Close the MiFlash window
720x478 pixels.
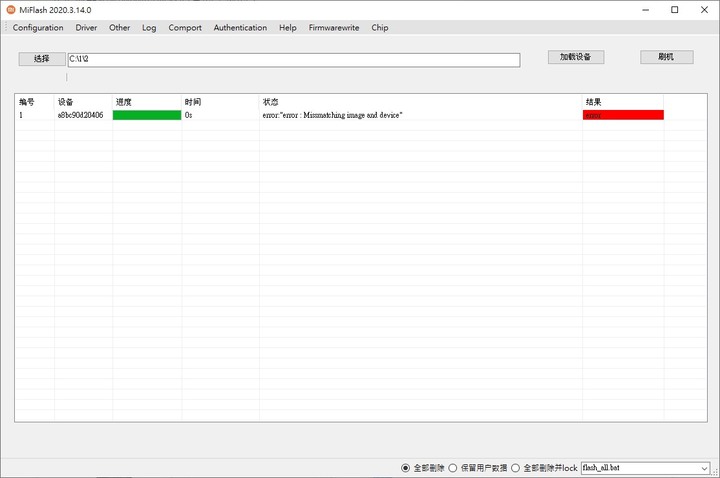click(704, 10)
